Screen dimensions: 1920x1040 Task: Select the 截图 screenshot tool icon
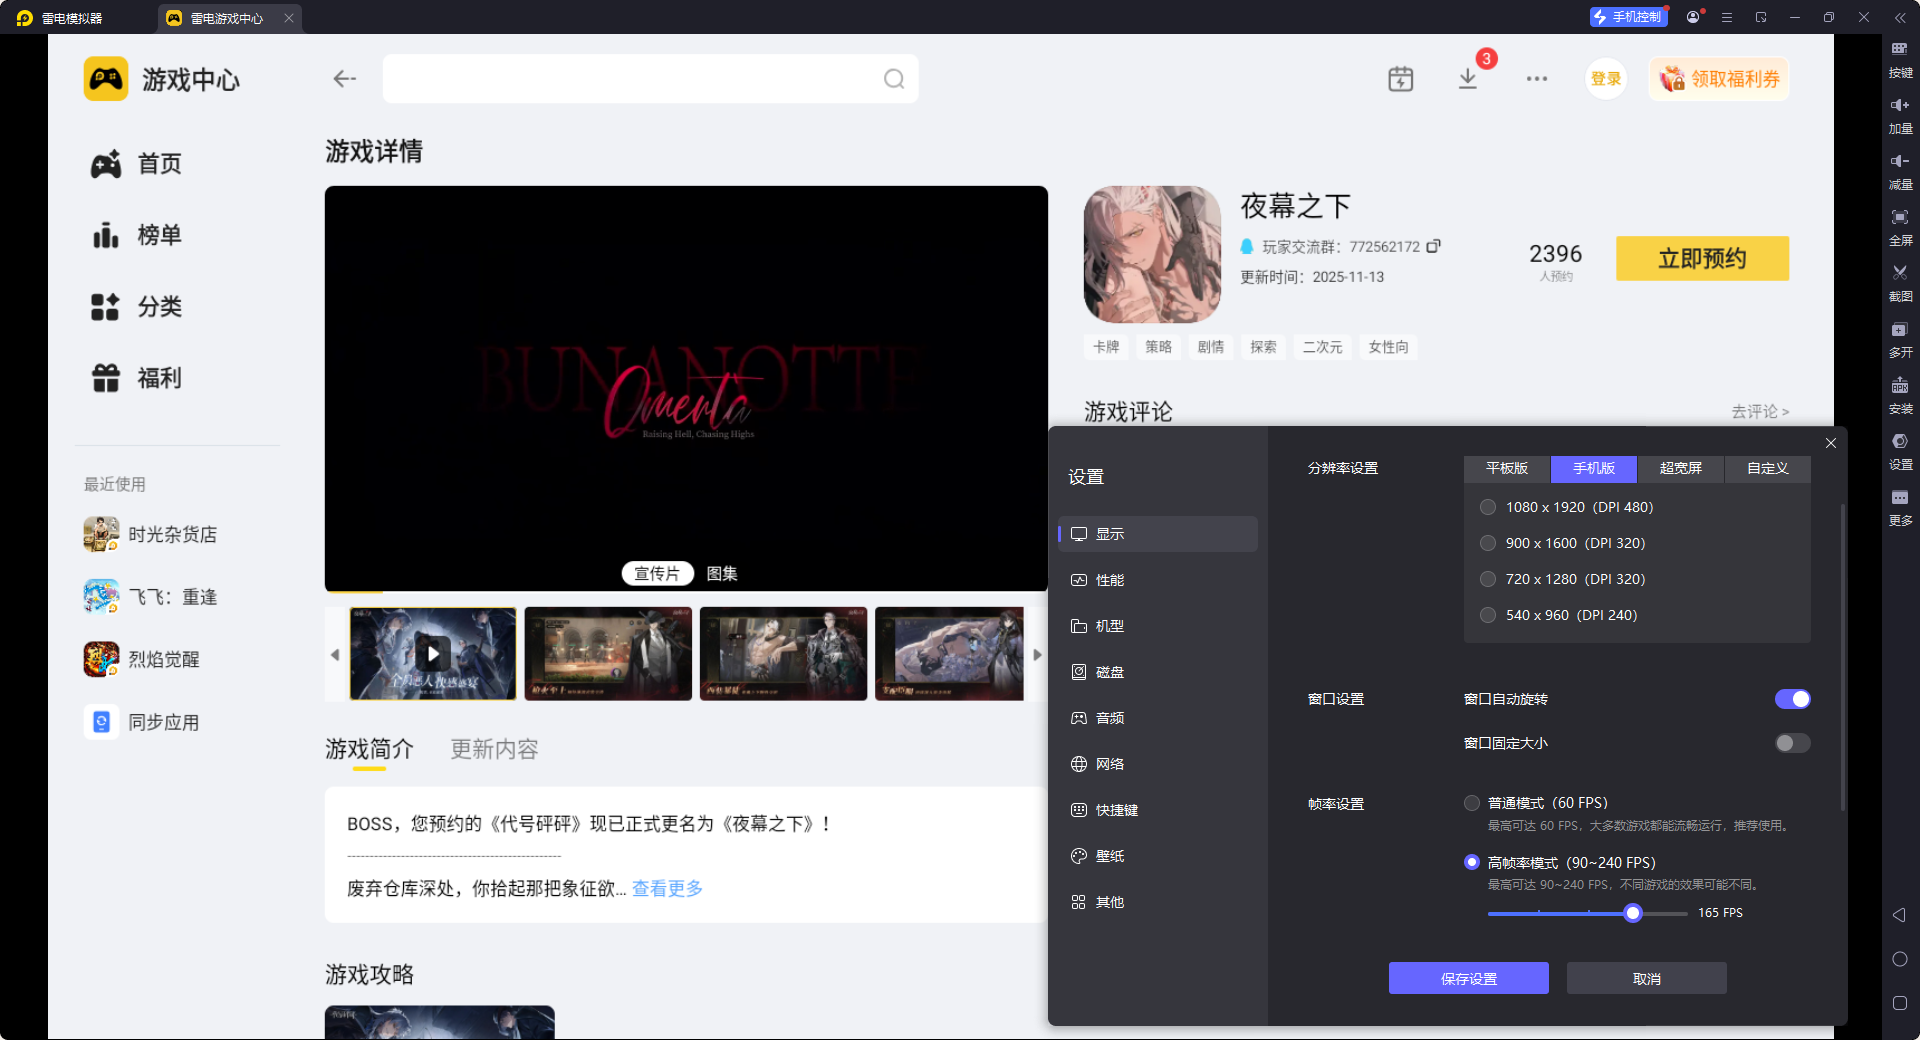(x=1900, y=283)
